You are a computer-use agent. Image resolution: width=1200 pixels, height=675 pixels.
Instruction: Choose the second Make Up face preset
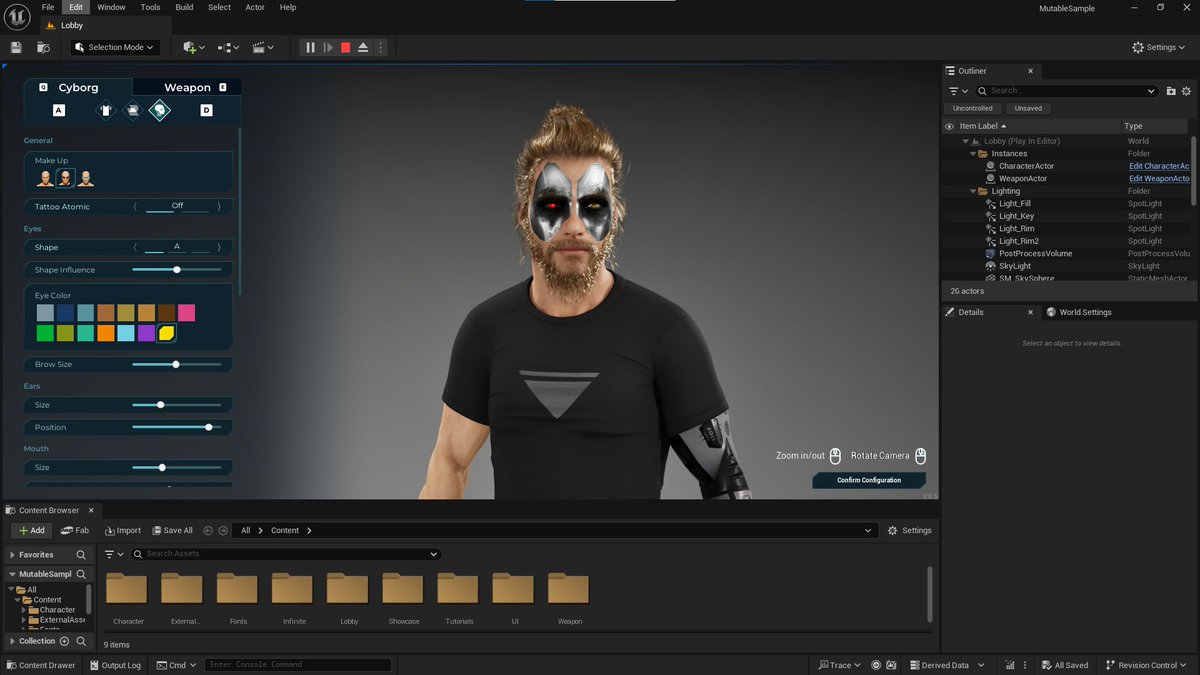[x=65, y=178]
